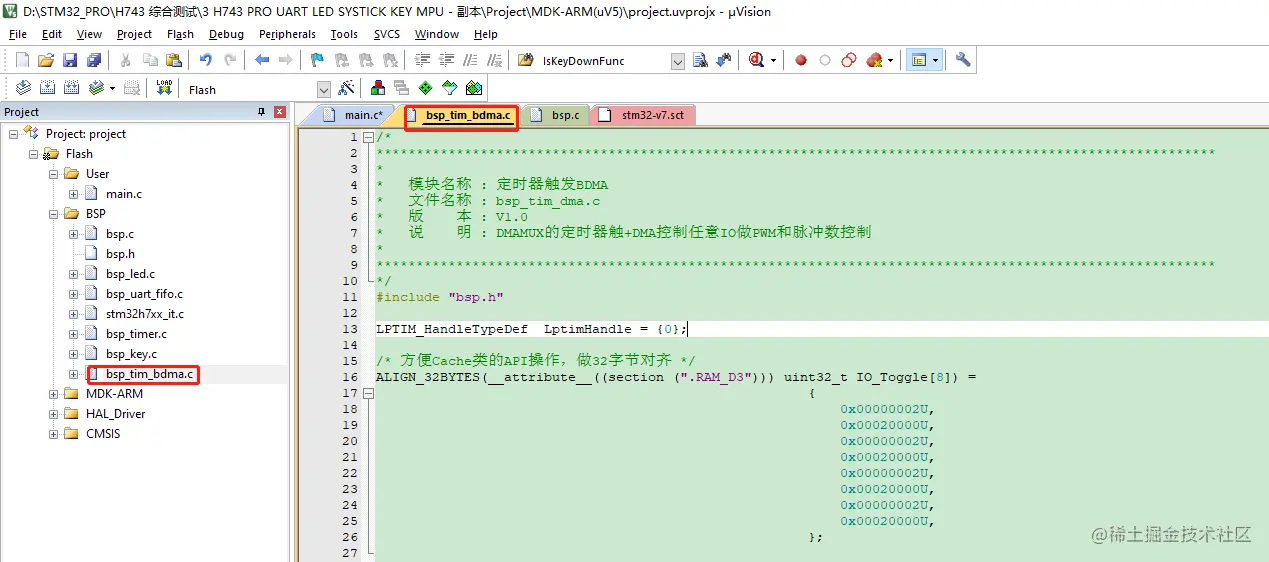Build target files icon
This screenshot has width=1269, height=562.
point(46,88)
